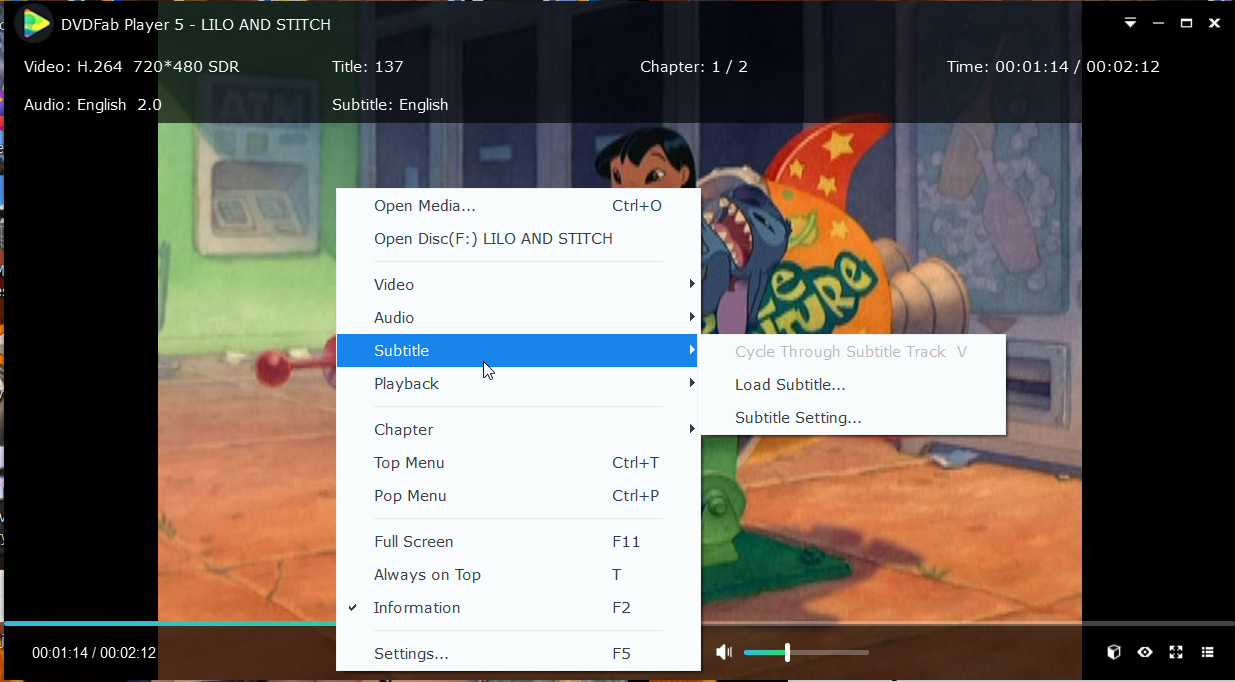Open Settings... from context menu

point(518,654)
